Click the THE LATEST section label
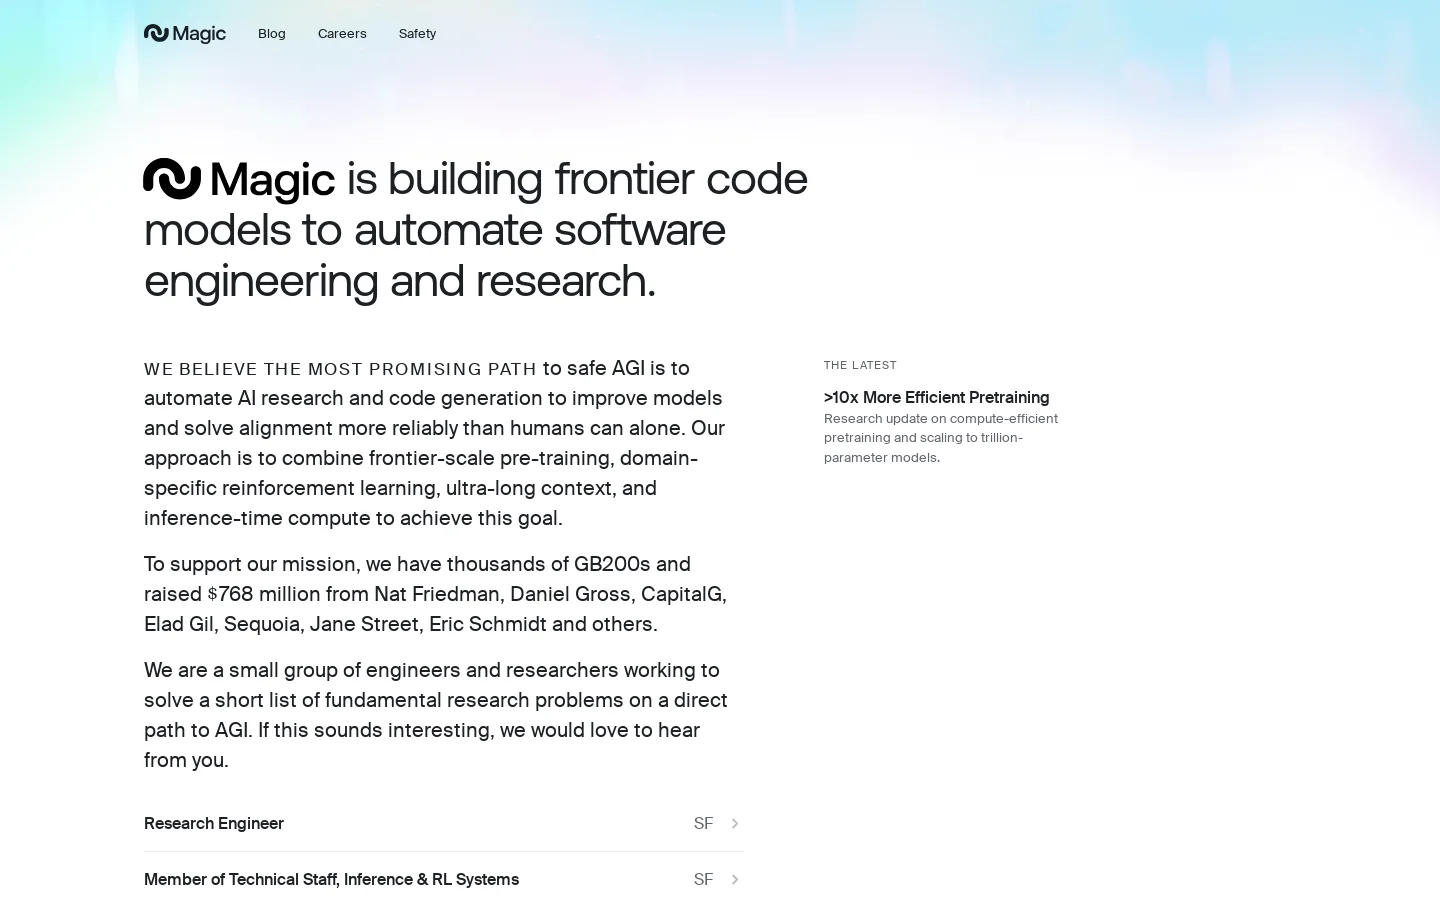Image resolution: width=1440 pixels, height=900 pixels. point(860,365)
